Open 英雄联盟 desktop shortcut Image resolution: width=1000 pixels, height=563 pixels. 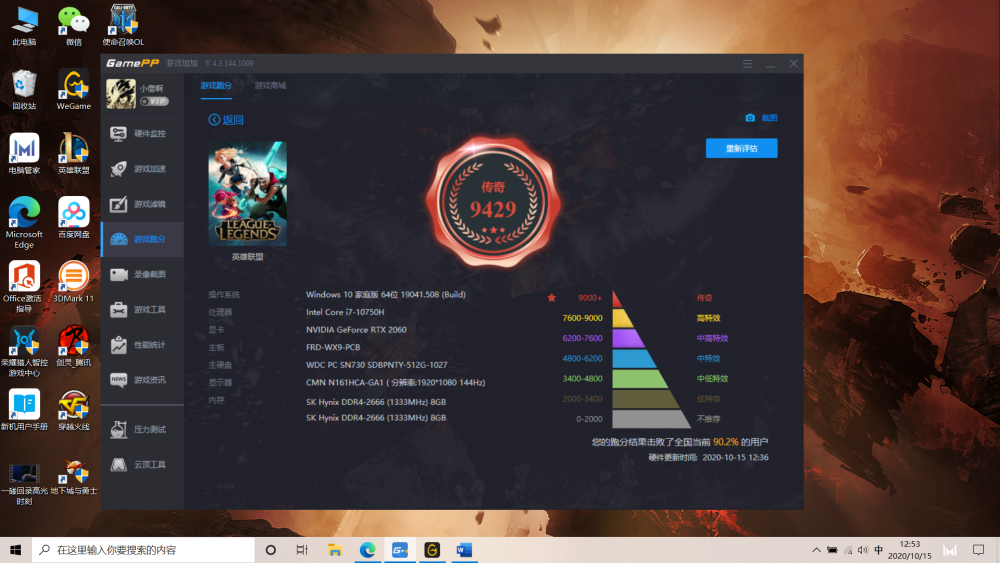(x=73, y=154)
